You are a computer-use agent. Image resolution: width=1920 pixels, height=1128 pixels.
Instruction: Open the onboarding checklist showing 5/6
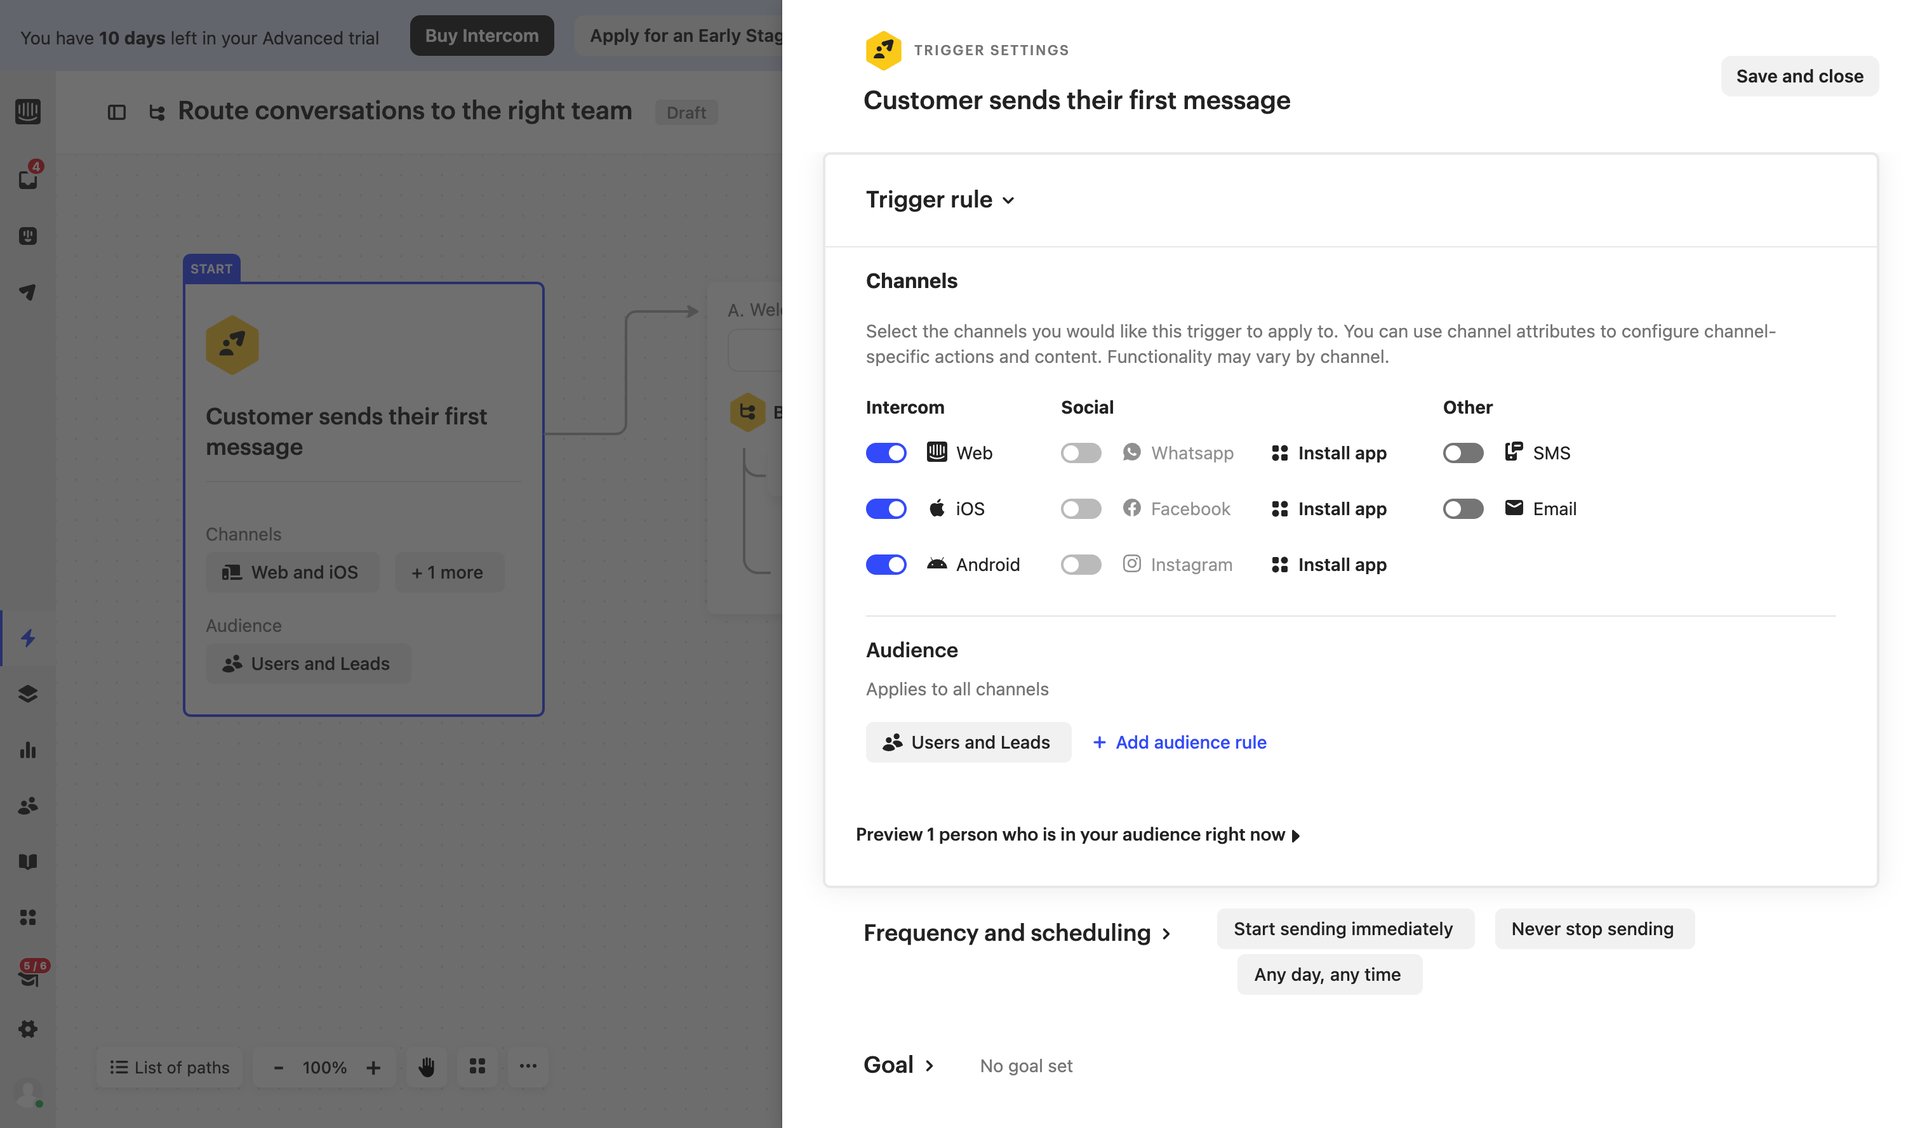tap(28, 977)
